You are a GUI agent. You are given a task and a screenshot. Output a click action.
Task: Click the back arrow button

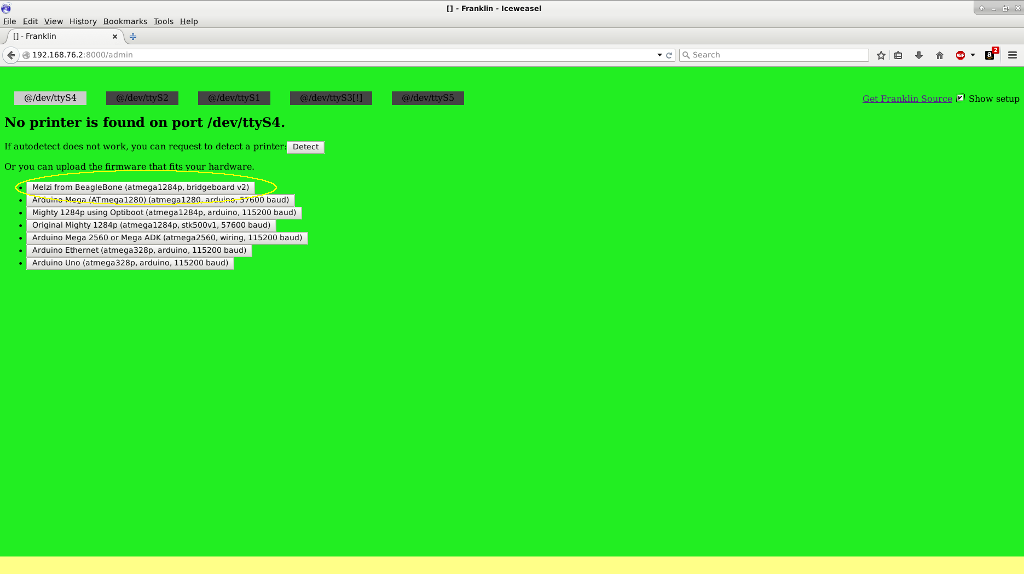[12, 55]
